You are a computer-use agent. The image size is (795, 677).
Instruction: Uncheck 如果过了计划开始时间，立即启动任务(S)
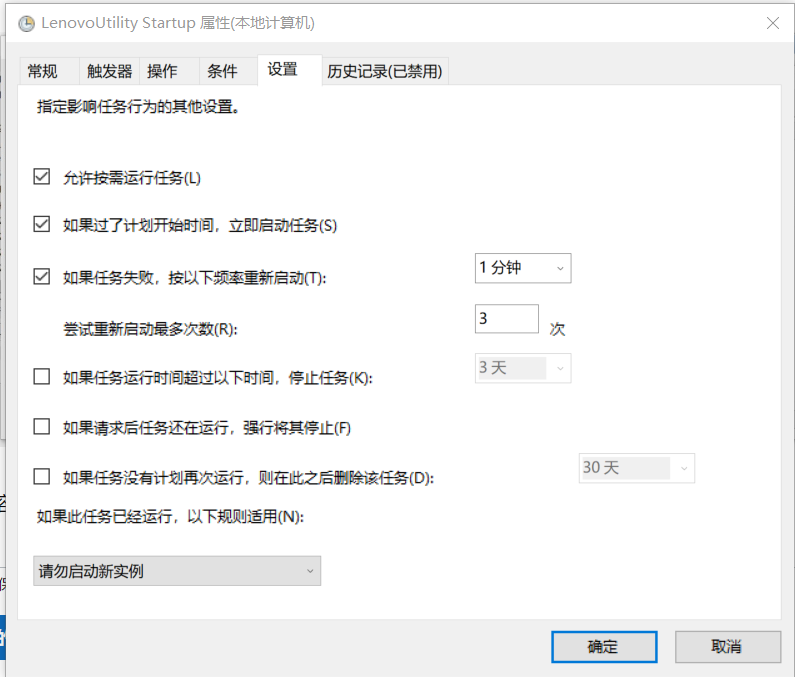click(42, 224)
